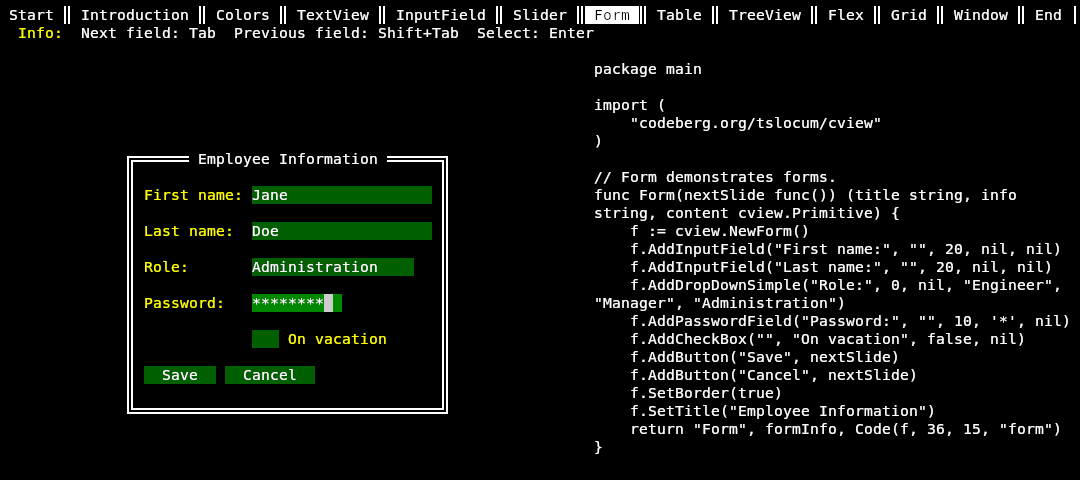Switch to the Start tab
This screenshot has height=480, width=1080.
pyautogui.click(x=31, y=15)
